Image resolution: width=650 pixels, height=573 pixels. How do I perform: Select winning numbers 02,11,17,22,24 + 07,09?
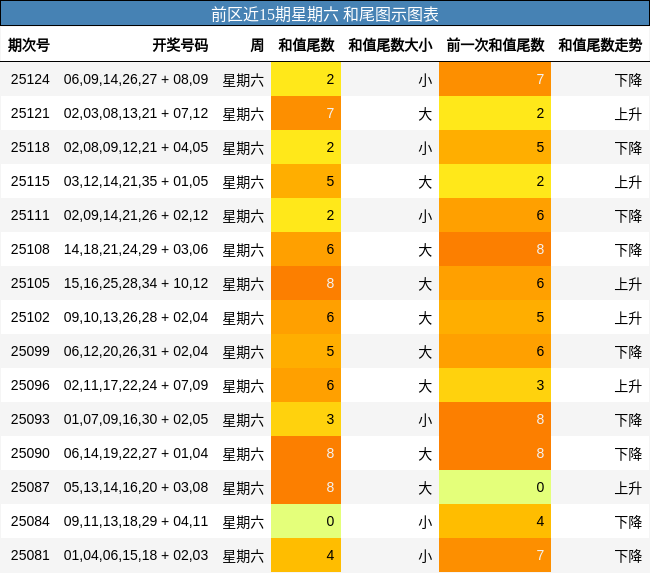point(136,385)
